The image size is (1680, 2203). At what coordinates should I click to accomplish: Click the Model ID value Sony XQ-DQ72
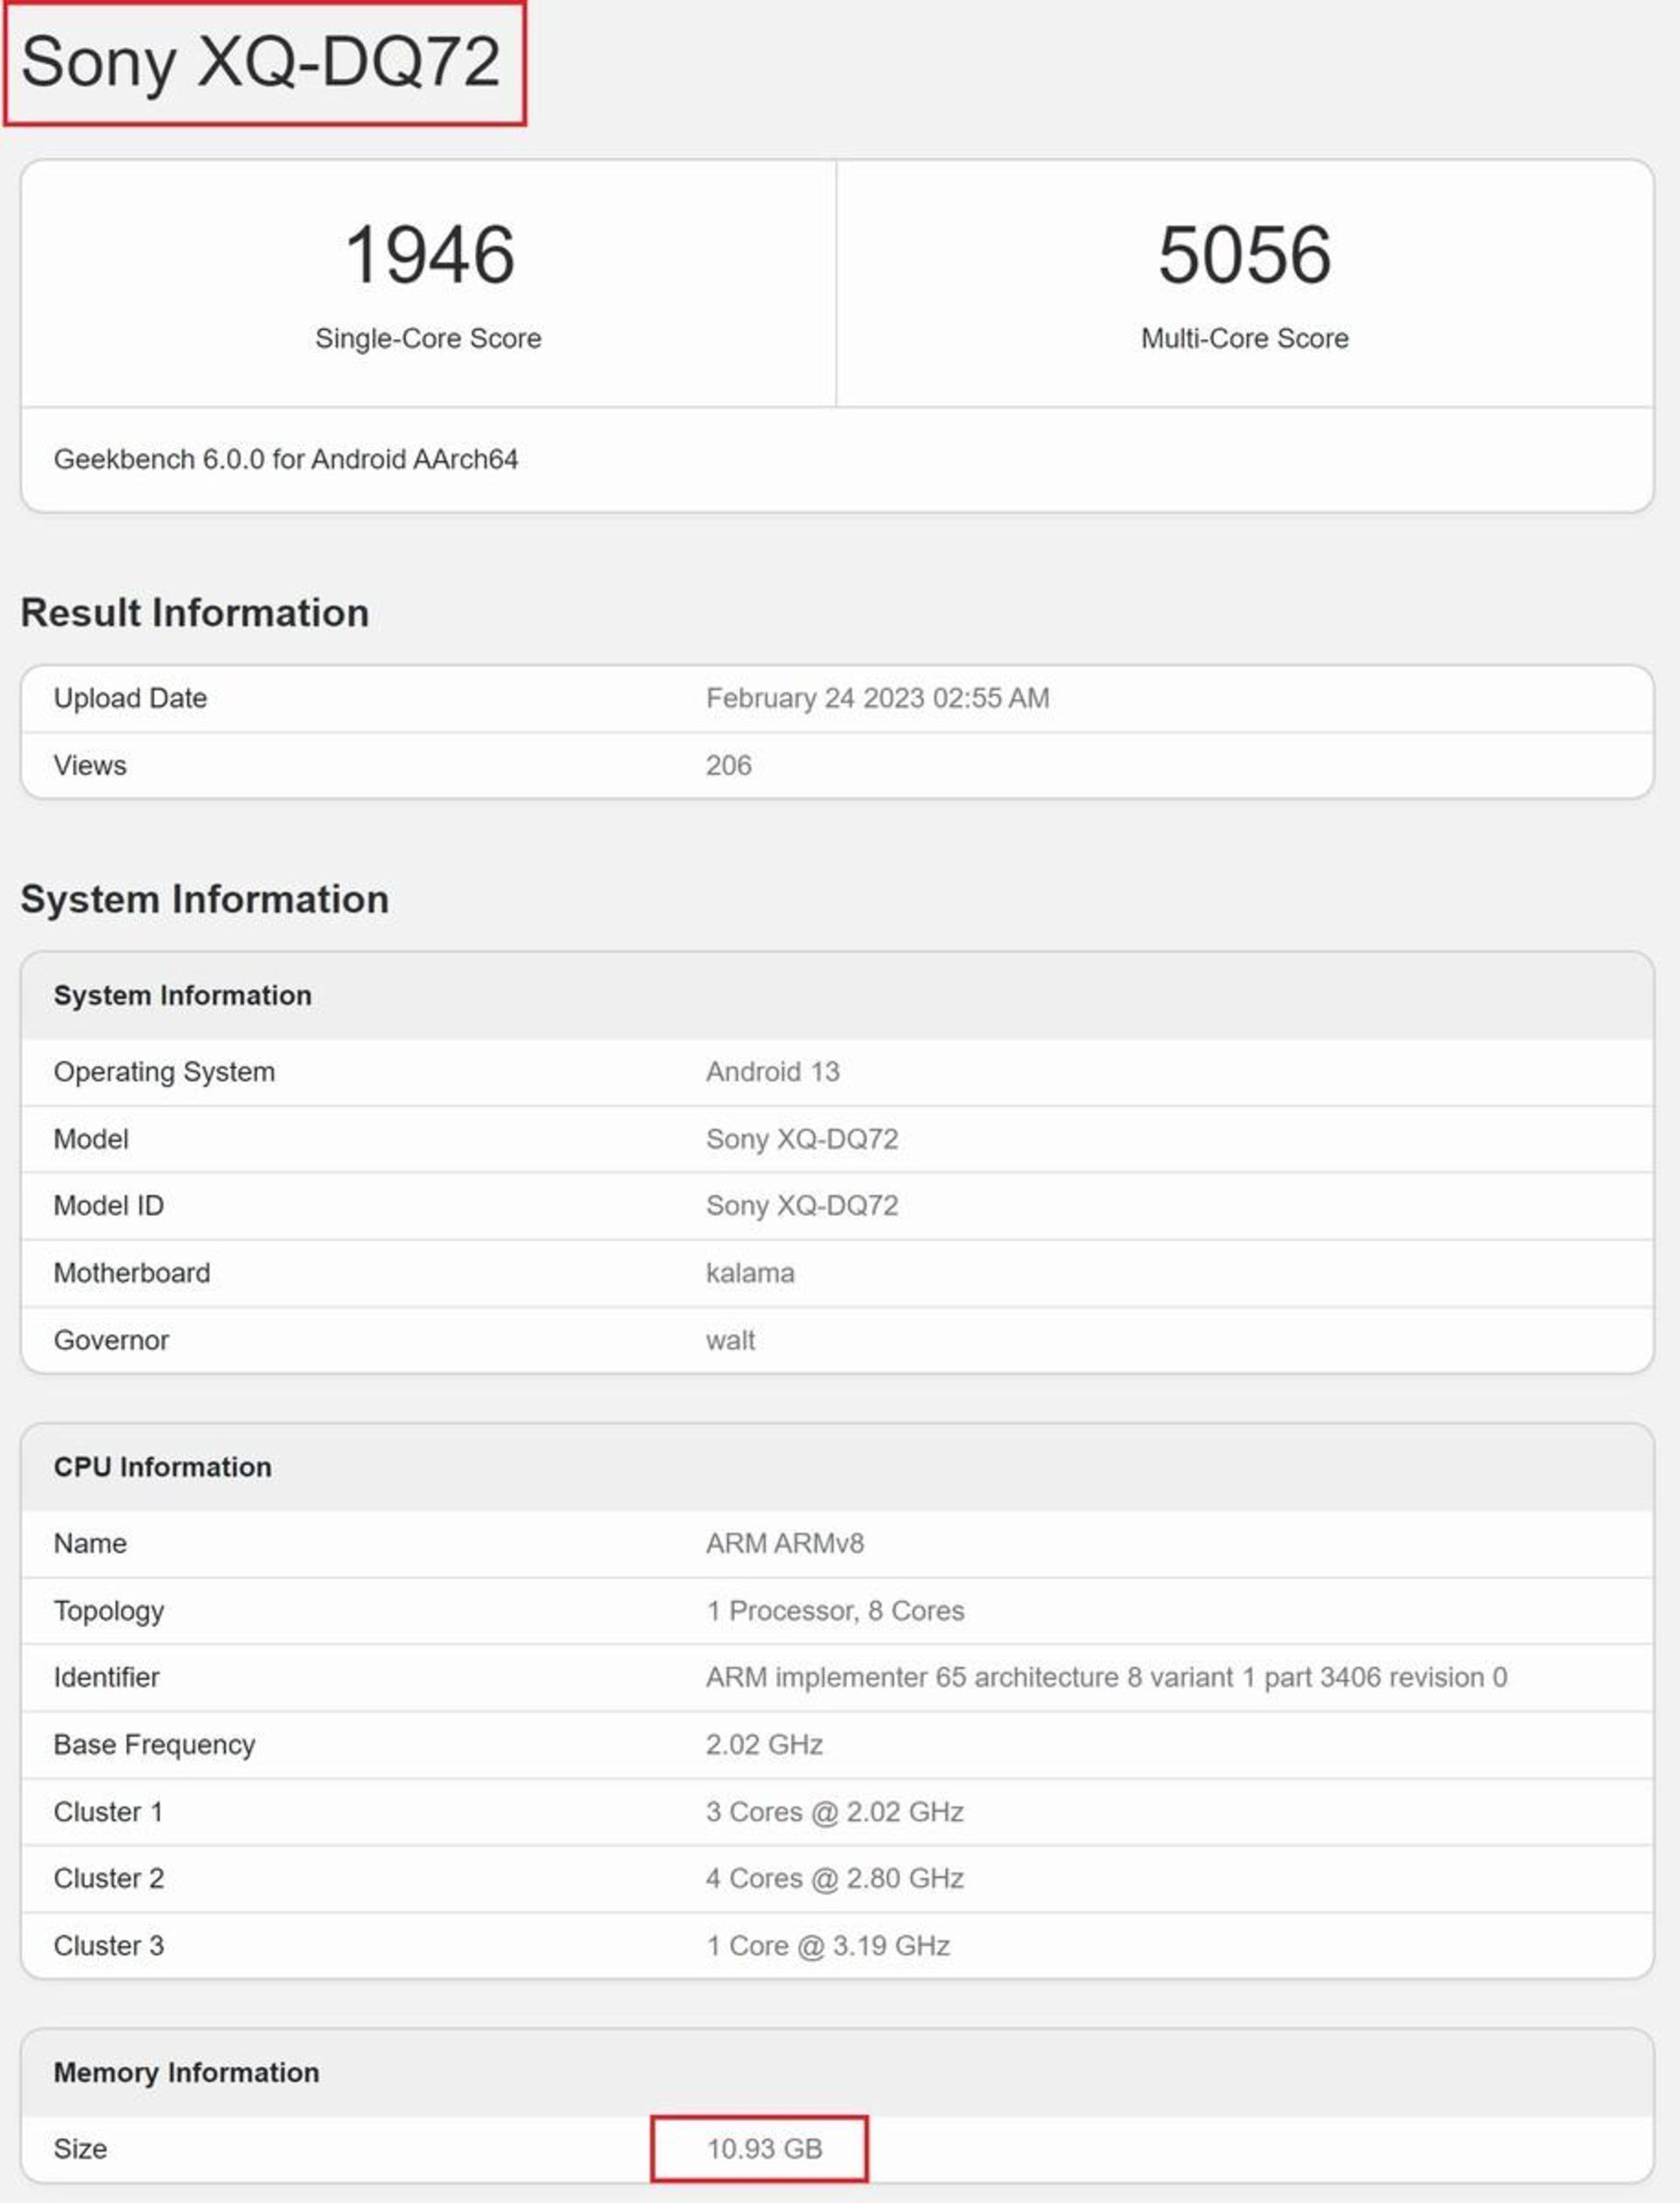click(x=801, y=1205)
